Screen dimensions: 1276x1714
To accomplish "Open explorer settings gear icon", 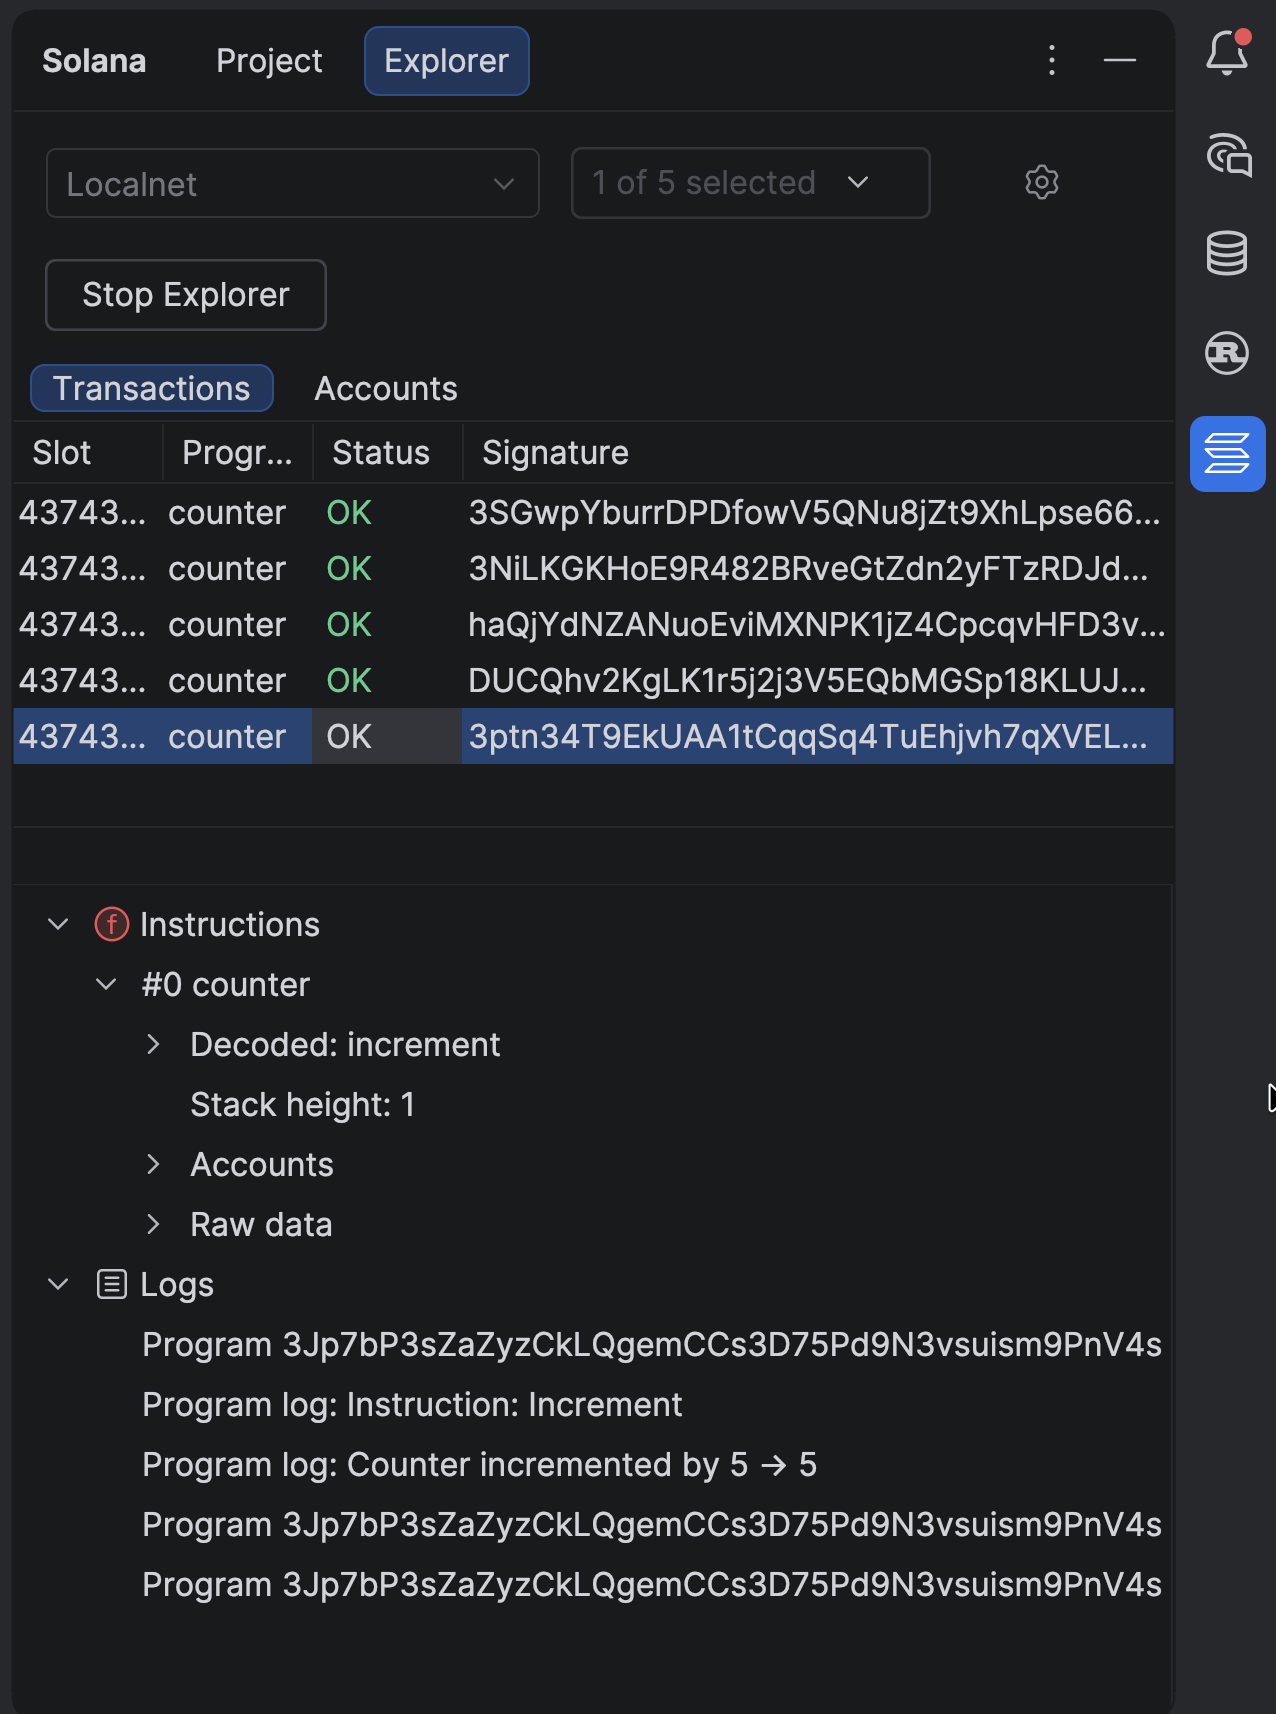I will click(1042, 182).
